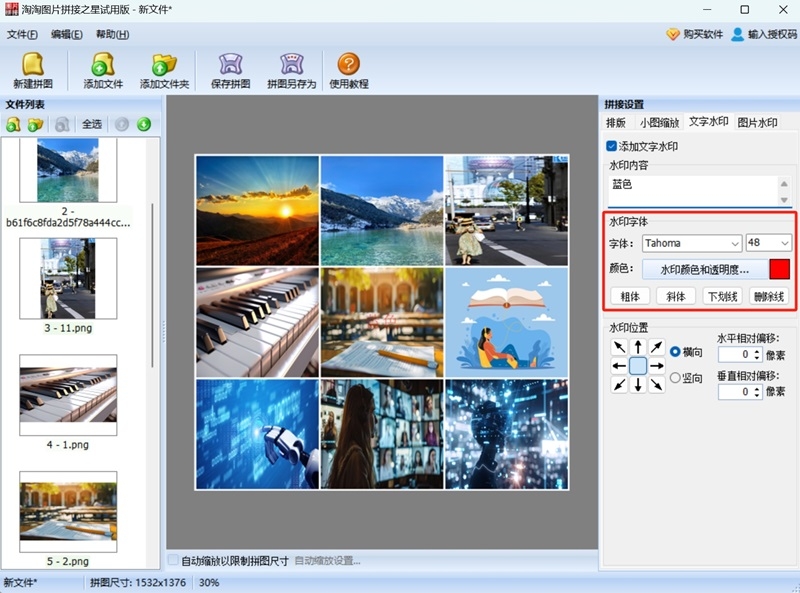
Task: Set watermark position to top arrow
Action: coord(638,347)
